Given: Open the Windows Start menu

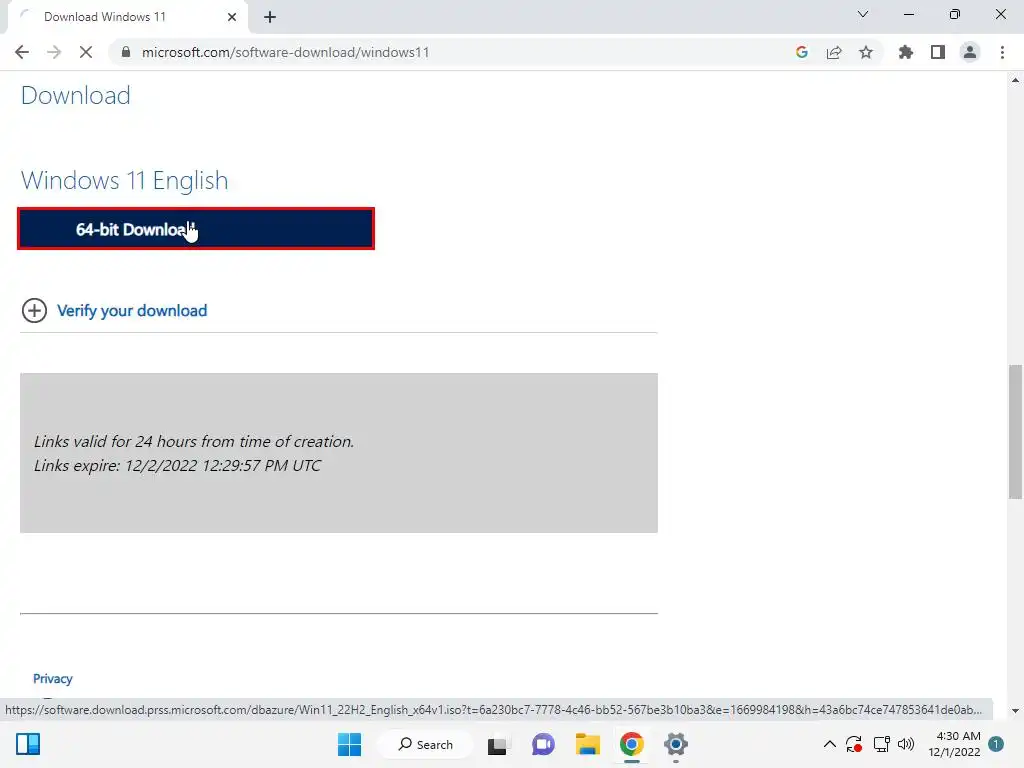Looking at the screenshot, I should click(349, 744).
